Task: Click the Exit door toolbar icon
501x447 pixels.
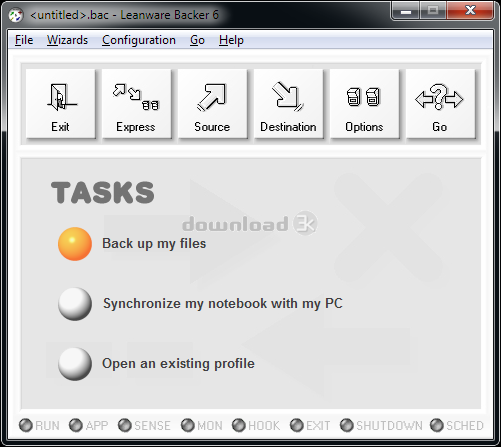Action: (x=60, y=104)
